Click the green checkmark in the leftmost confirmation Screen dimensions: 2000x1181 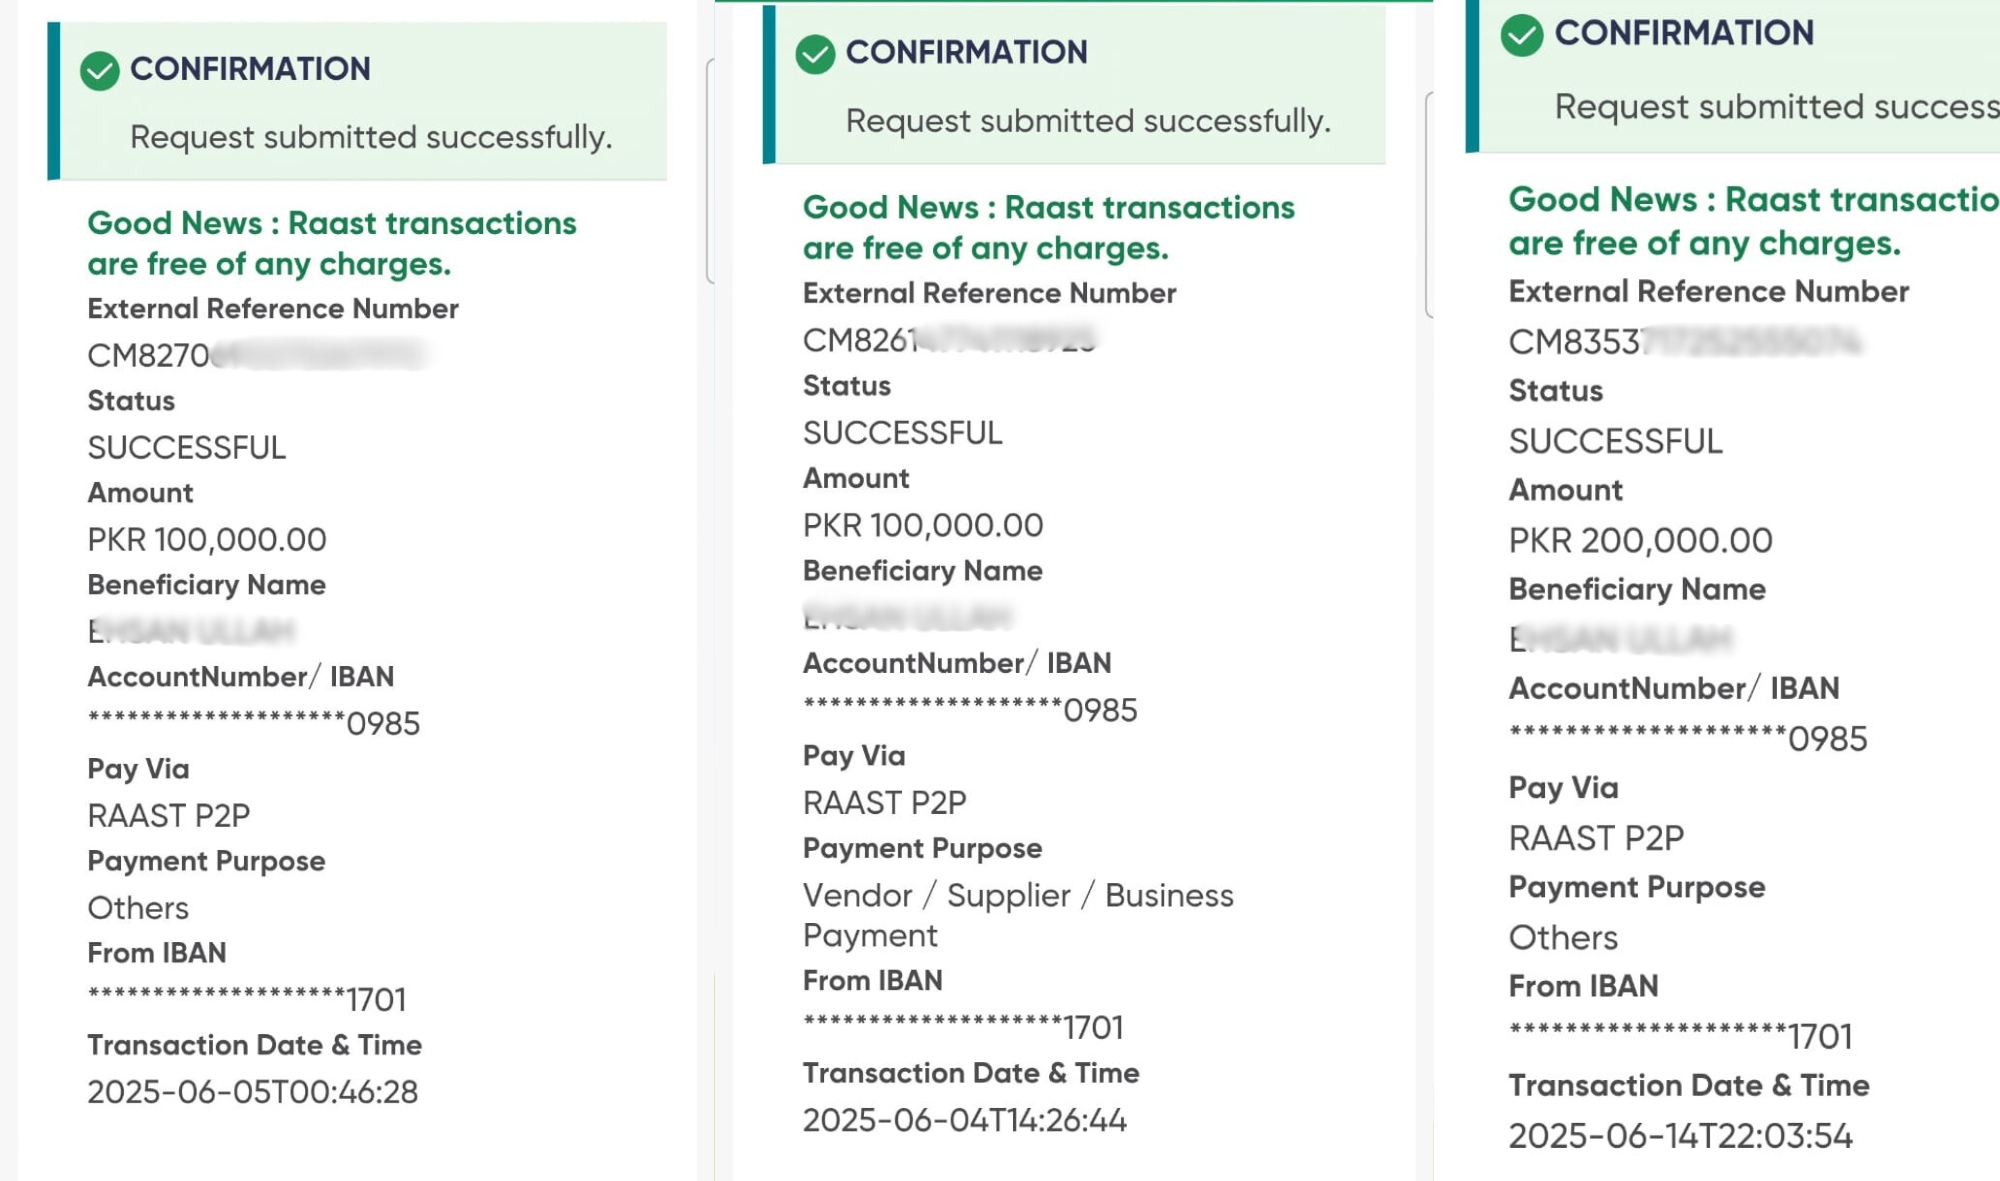pos(100,71)
